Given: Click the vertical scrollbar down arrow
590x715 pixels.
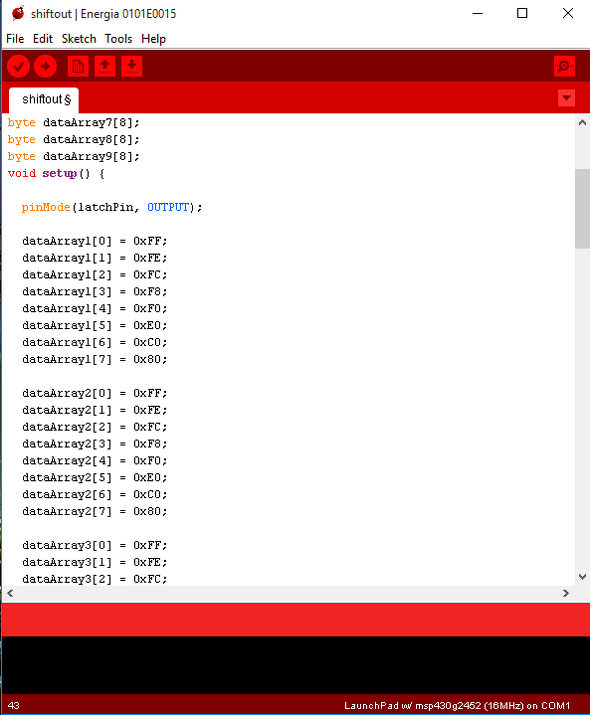Looking at the screenshot, I should [582, 577].
